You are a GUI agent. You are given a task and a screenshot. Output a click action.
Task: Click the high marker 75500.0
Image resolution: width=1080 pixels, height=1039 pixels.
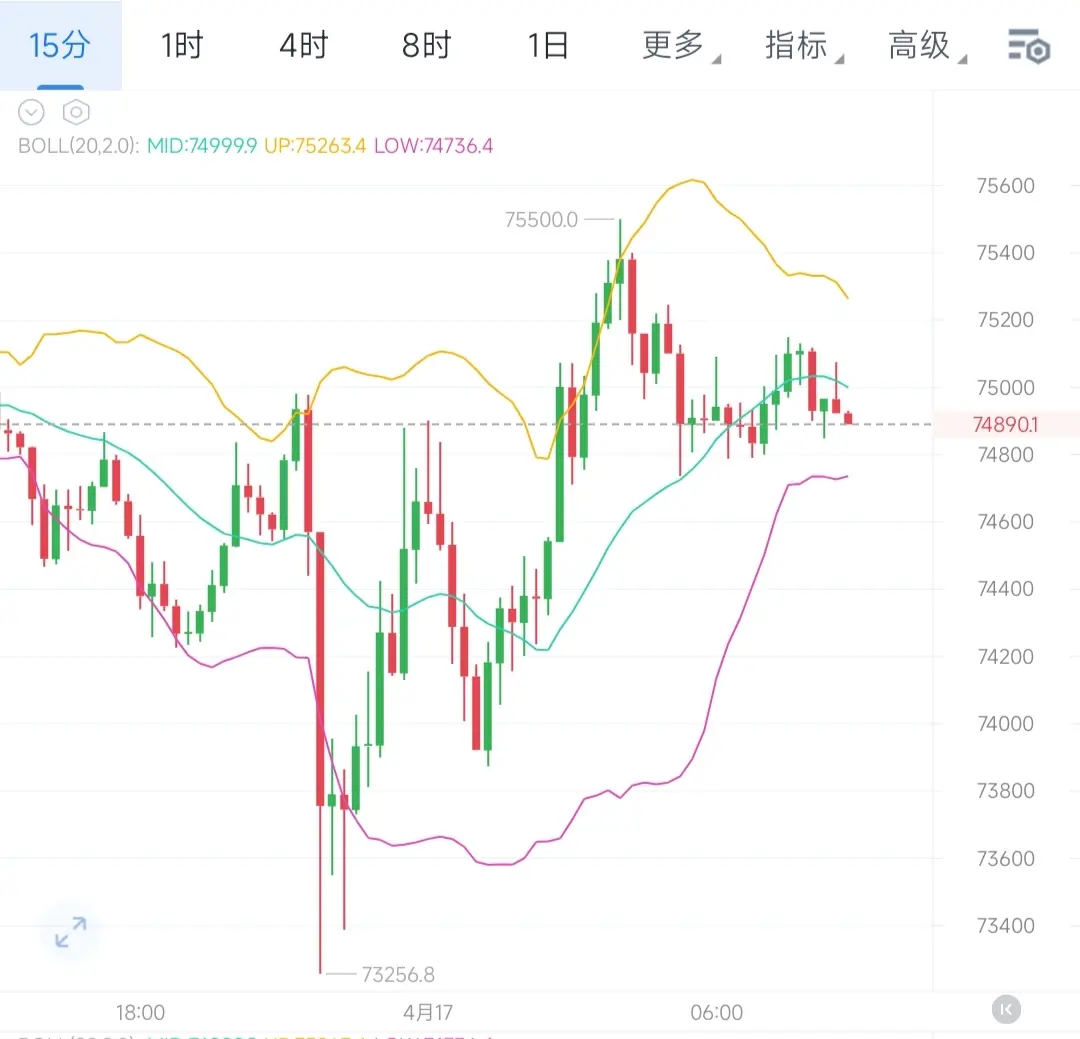click(541, 220)
